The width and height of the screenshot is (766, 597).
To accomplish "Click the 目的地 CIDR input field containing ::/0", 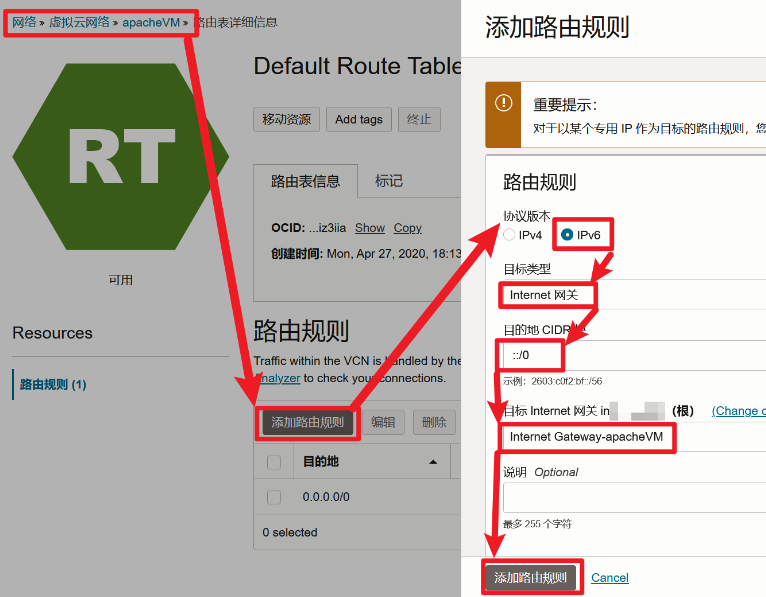I will point(630,354).
